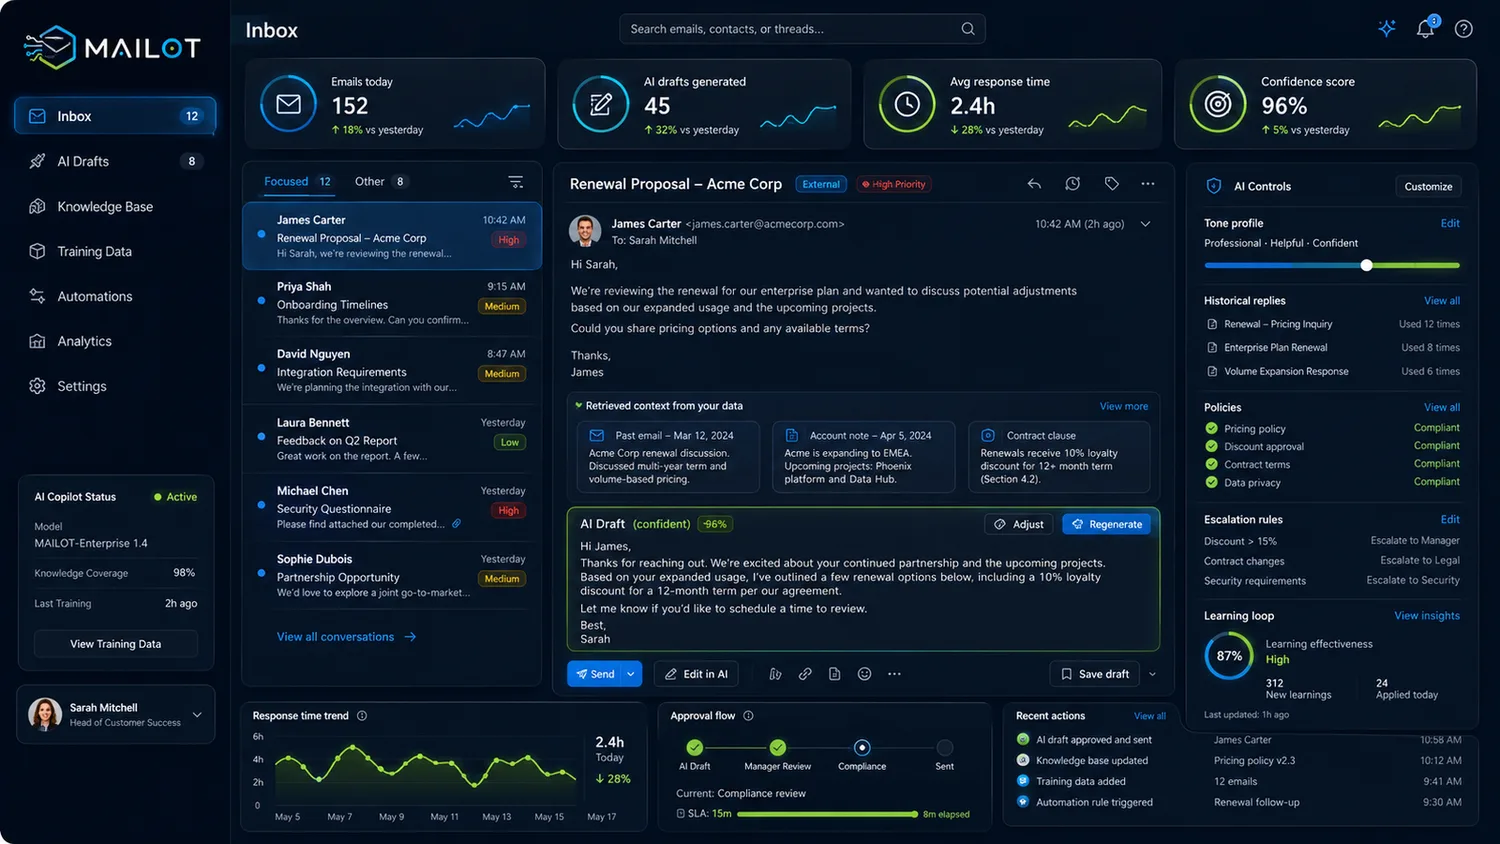The height and width of the screenshot is (844, 1500).
Task: Open the emoji picker in draft toolbar
Action: coord(865,674)
